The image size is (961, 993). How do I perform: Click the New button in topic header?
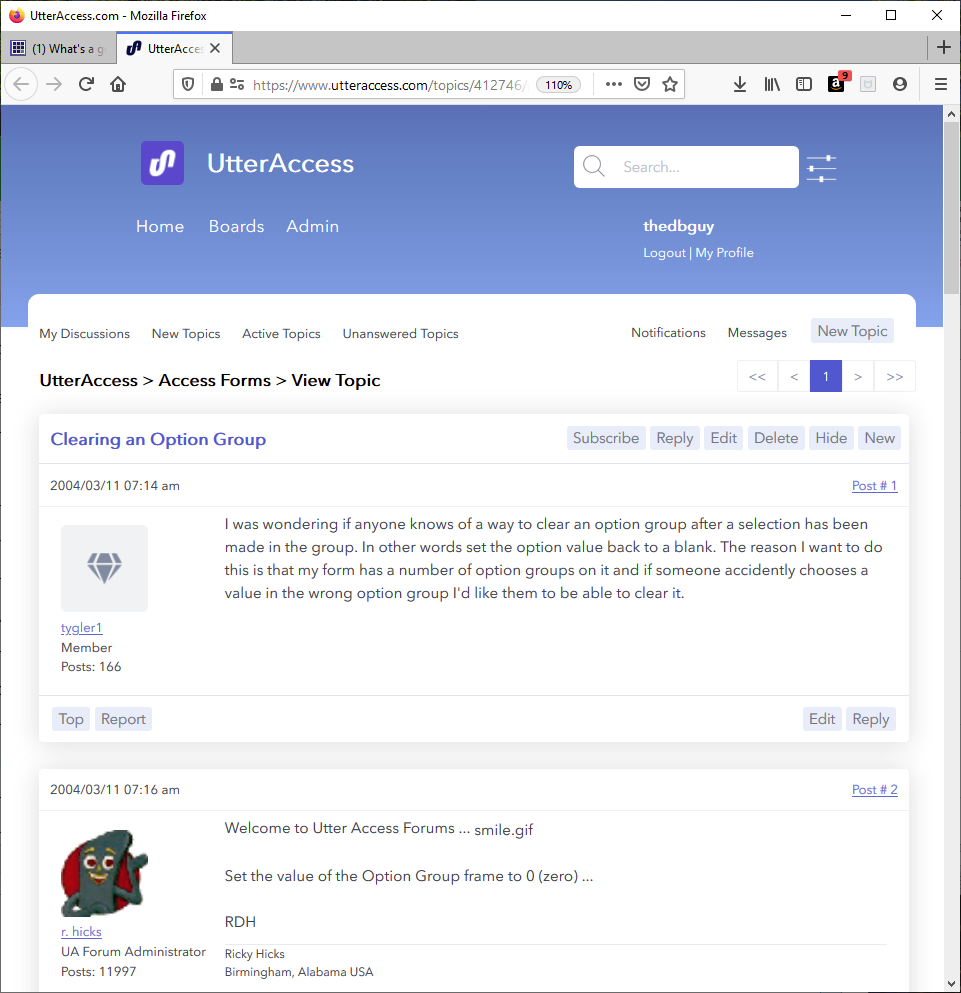(879, 438)
